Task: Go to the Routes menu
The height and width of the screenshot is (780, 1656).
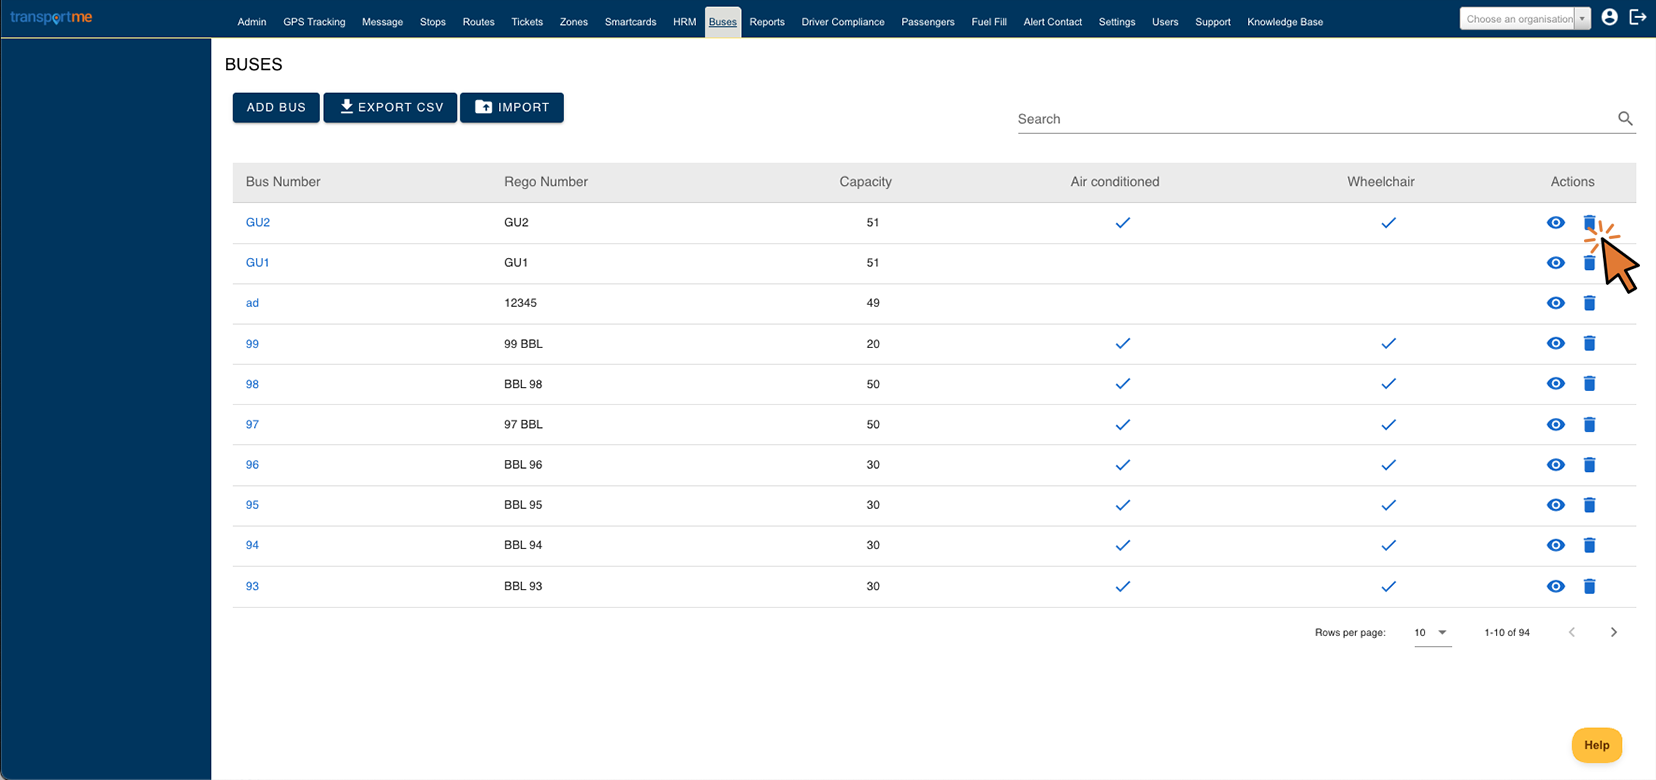Action: [x=478, y=22]
